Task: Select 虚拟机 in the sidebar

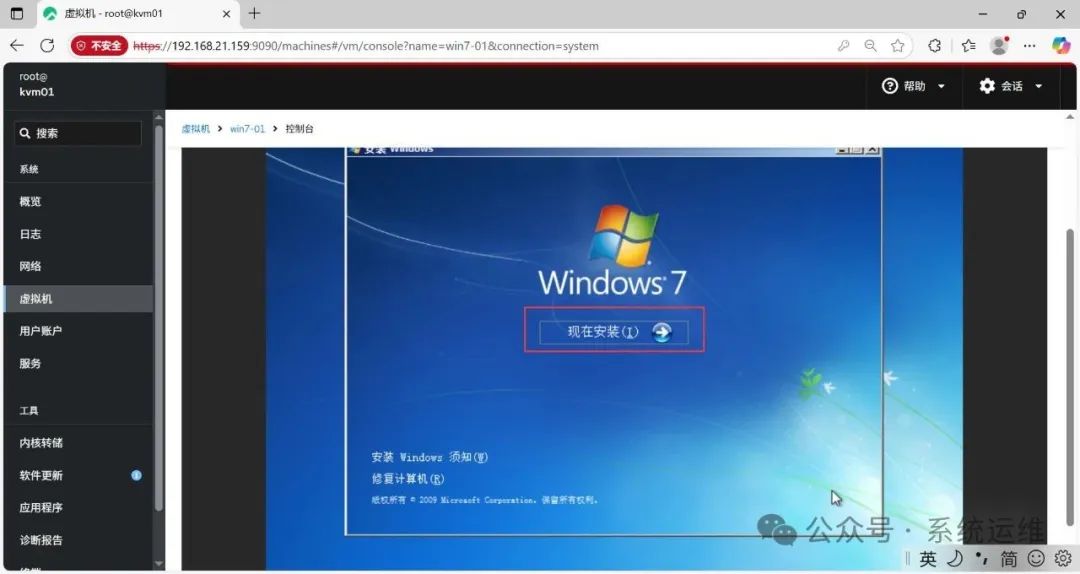Action: point(36,299)
